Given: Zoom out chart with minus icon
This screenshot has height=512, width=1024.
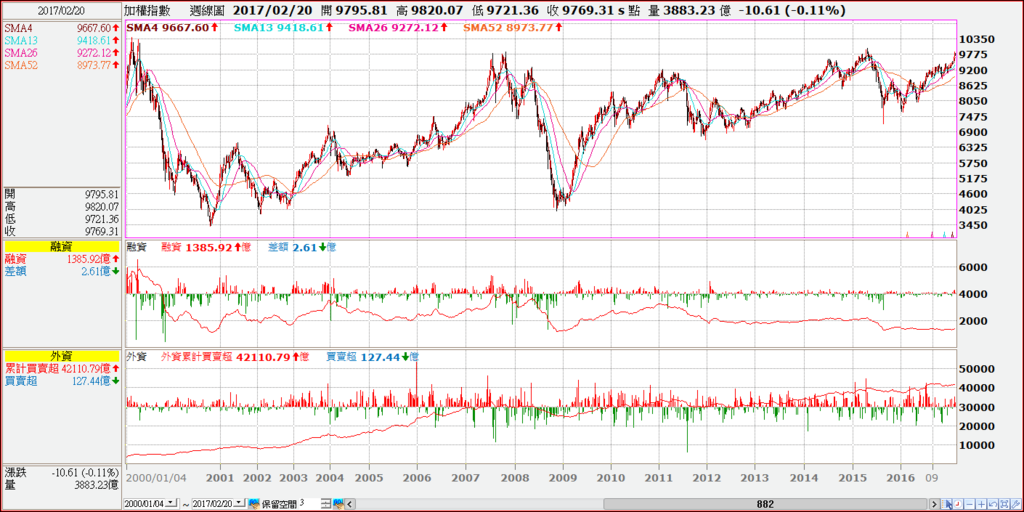Looking at the screenshot, I should coord(970,504).
